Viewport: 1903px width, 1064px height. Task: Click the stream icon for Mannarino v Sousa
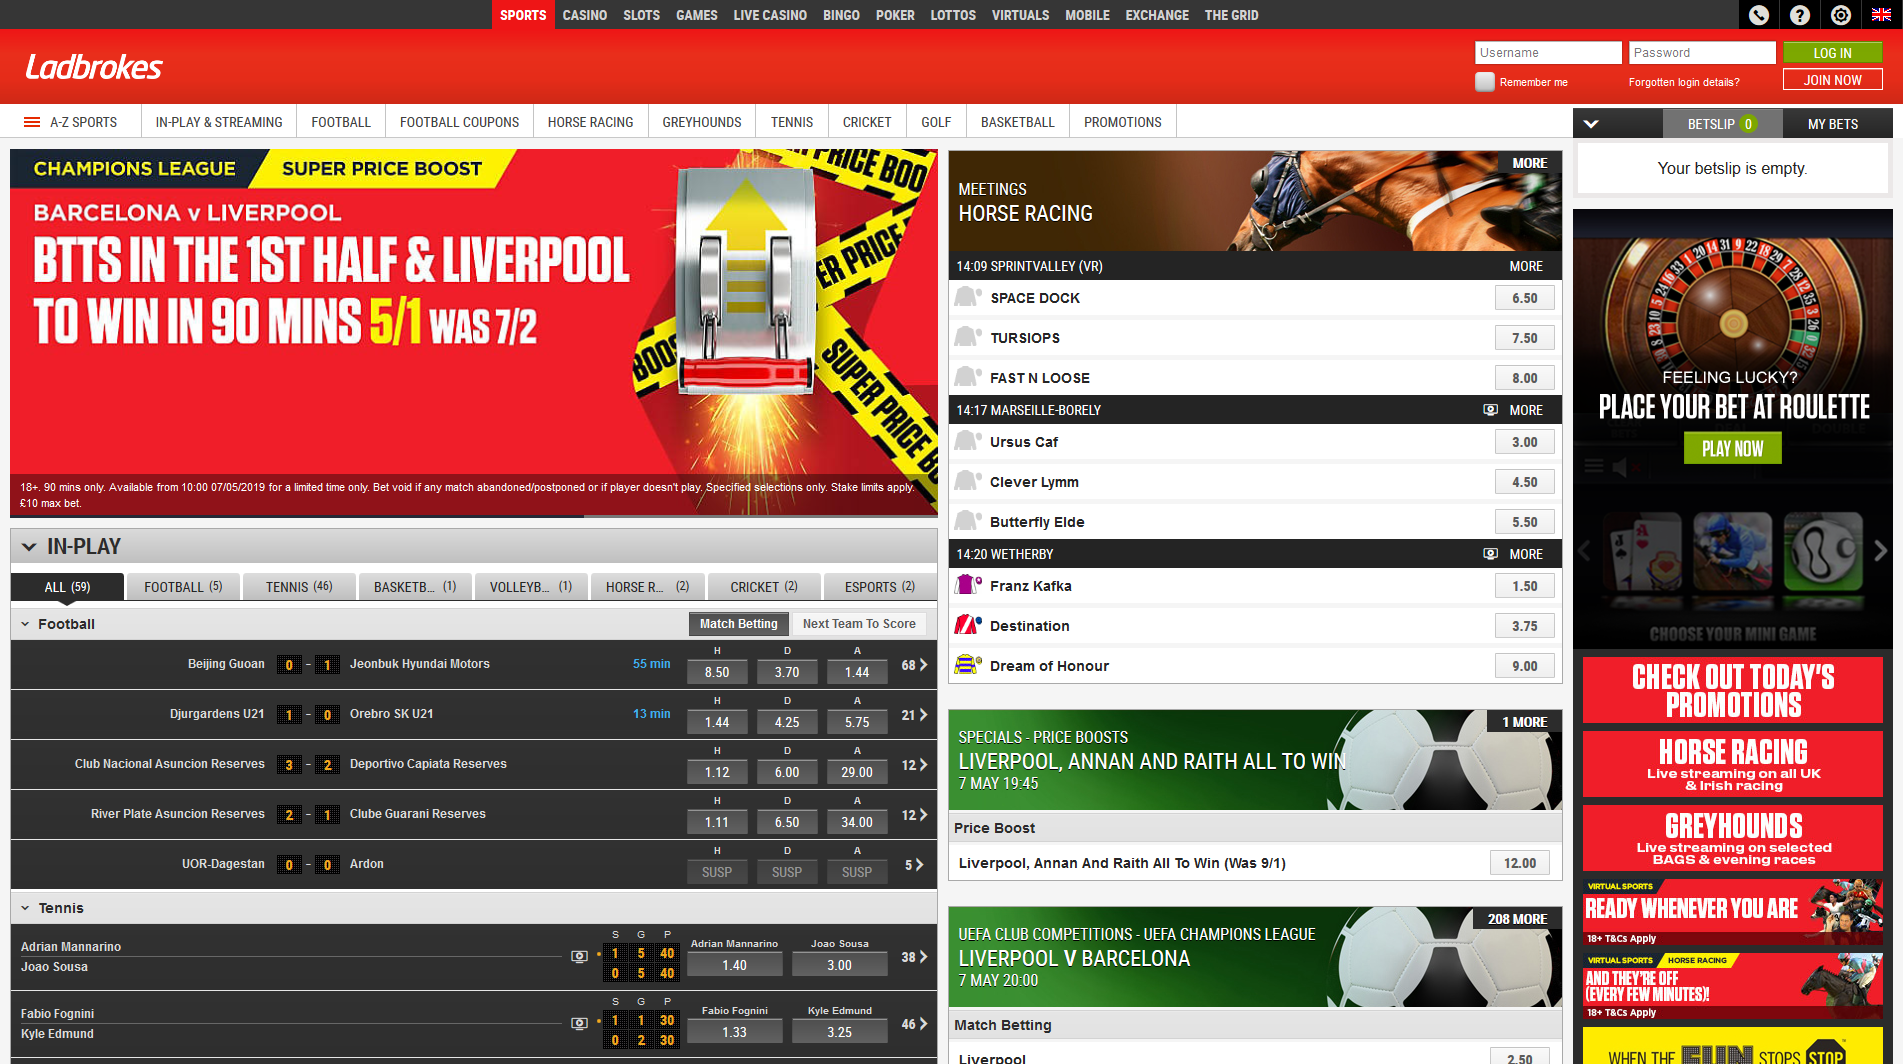(x=579, y=957)
